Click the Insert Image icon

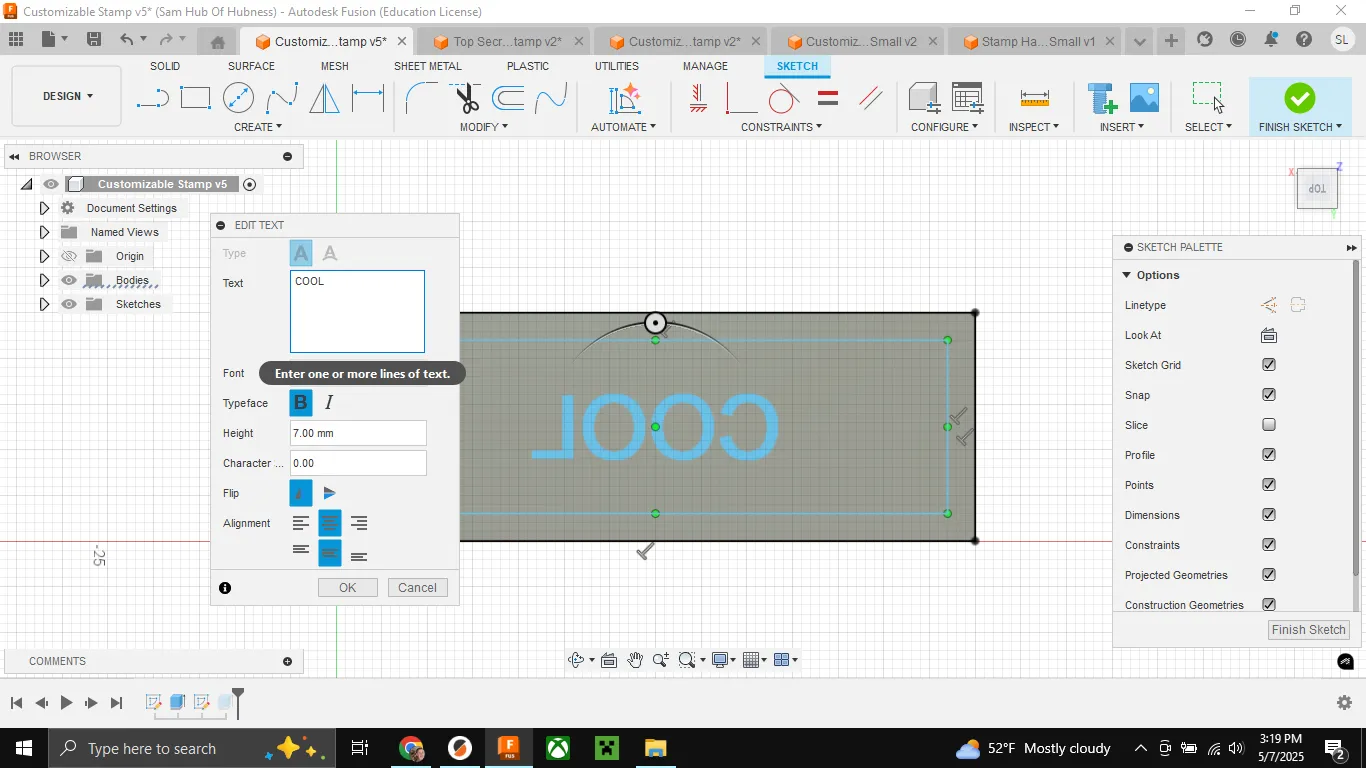click(1144, 98)
